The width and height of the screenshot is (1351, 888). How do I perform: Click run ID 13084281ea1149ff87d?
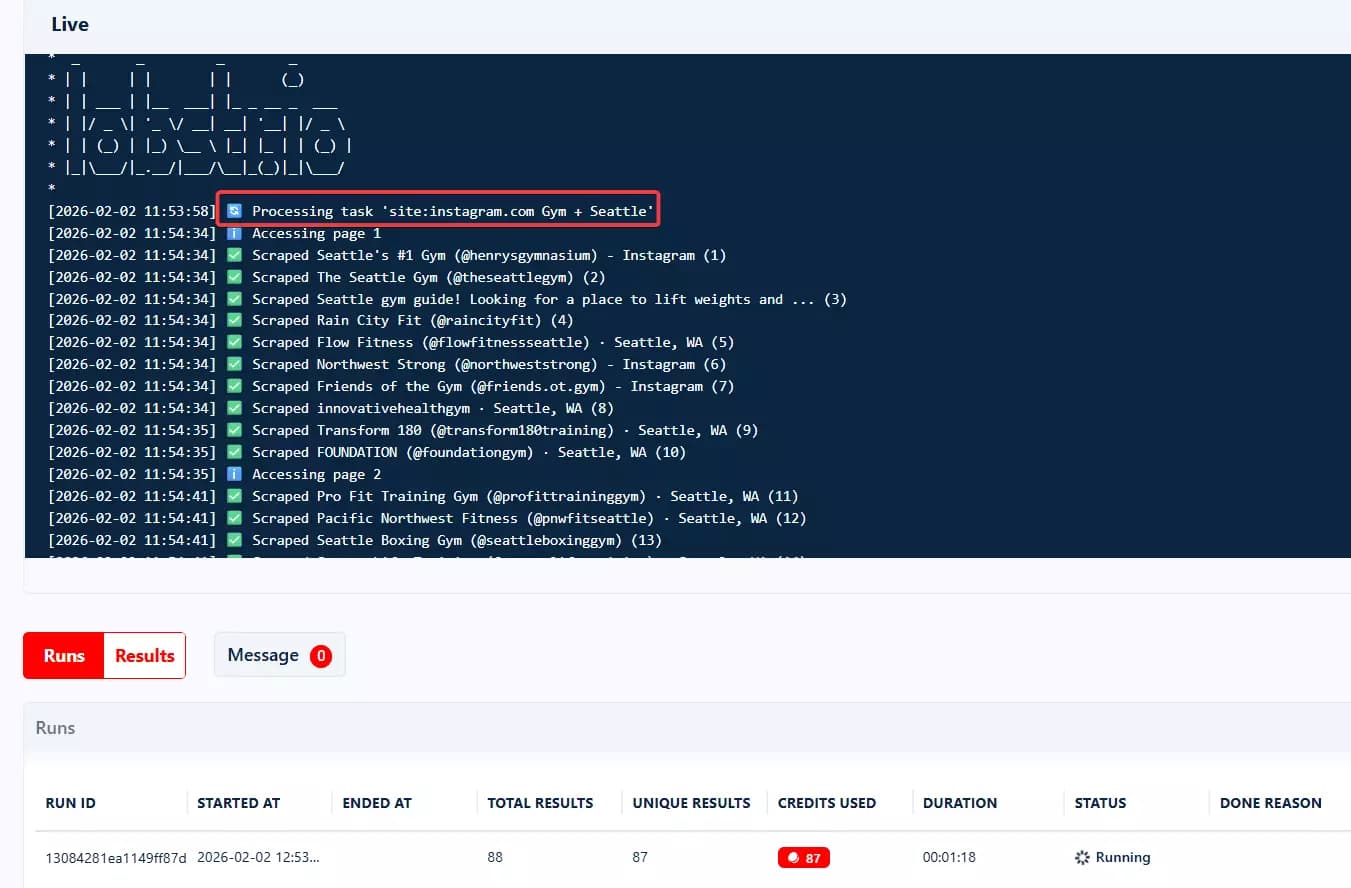(116, 857)
